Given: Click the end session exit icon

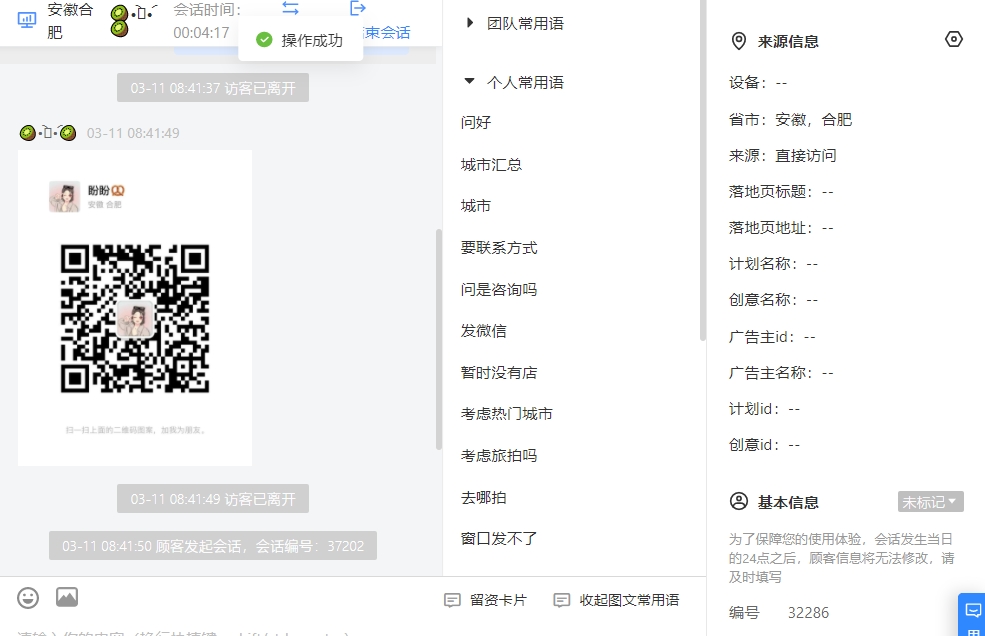Looking at the screenshot, I should click(357, 8).
